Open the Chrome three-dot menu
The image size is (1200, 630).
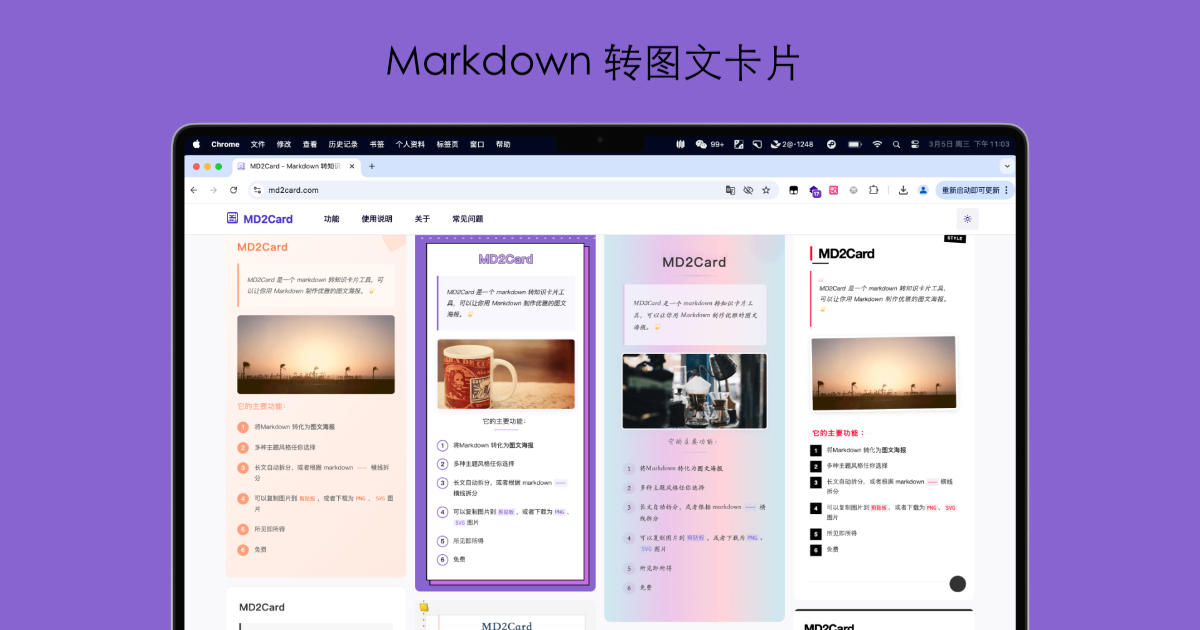click(x=1006, y=190)
